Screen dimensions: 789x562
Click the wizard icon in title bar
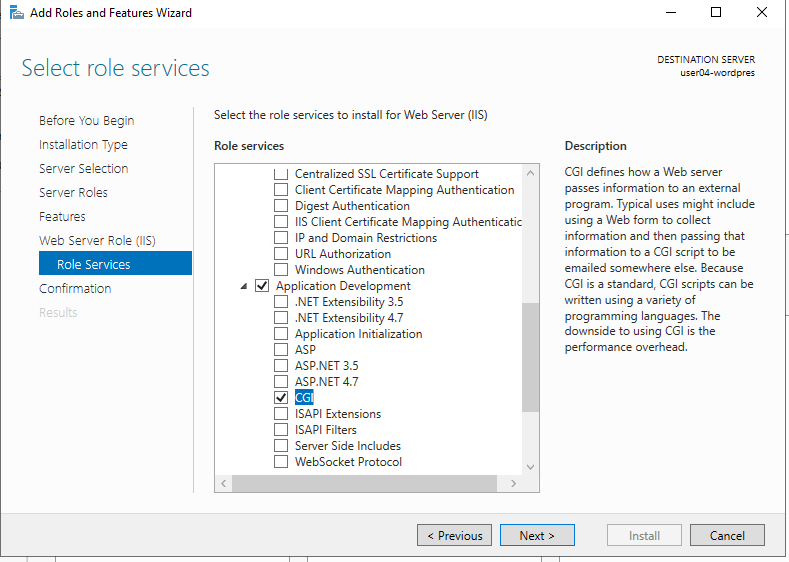pos(17,13)
